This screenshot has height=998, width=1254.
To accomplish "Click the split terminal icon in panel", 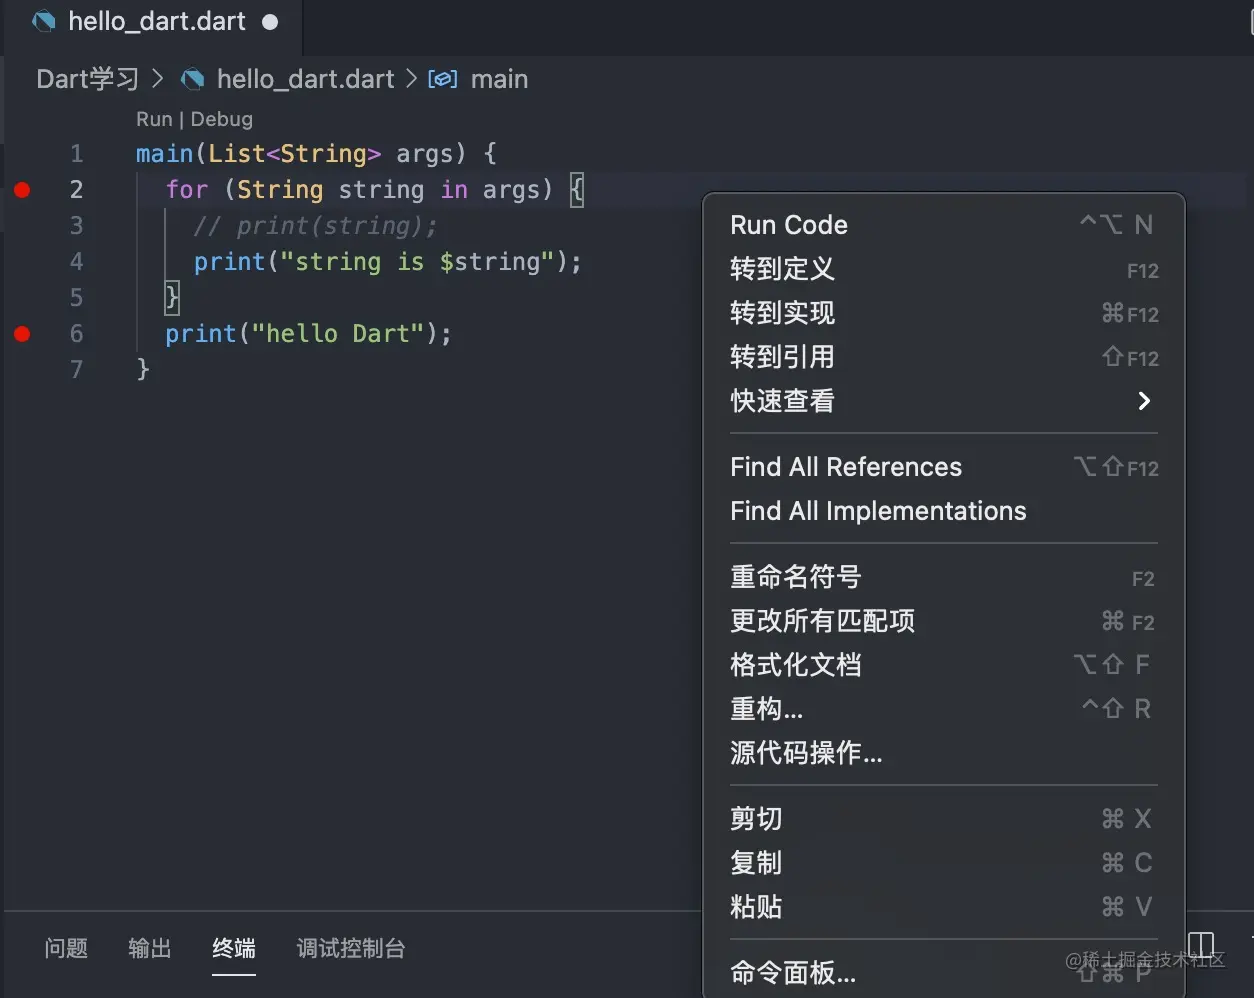I will (x=1201, y=945).
